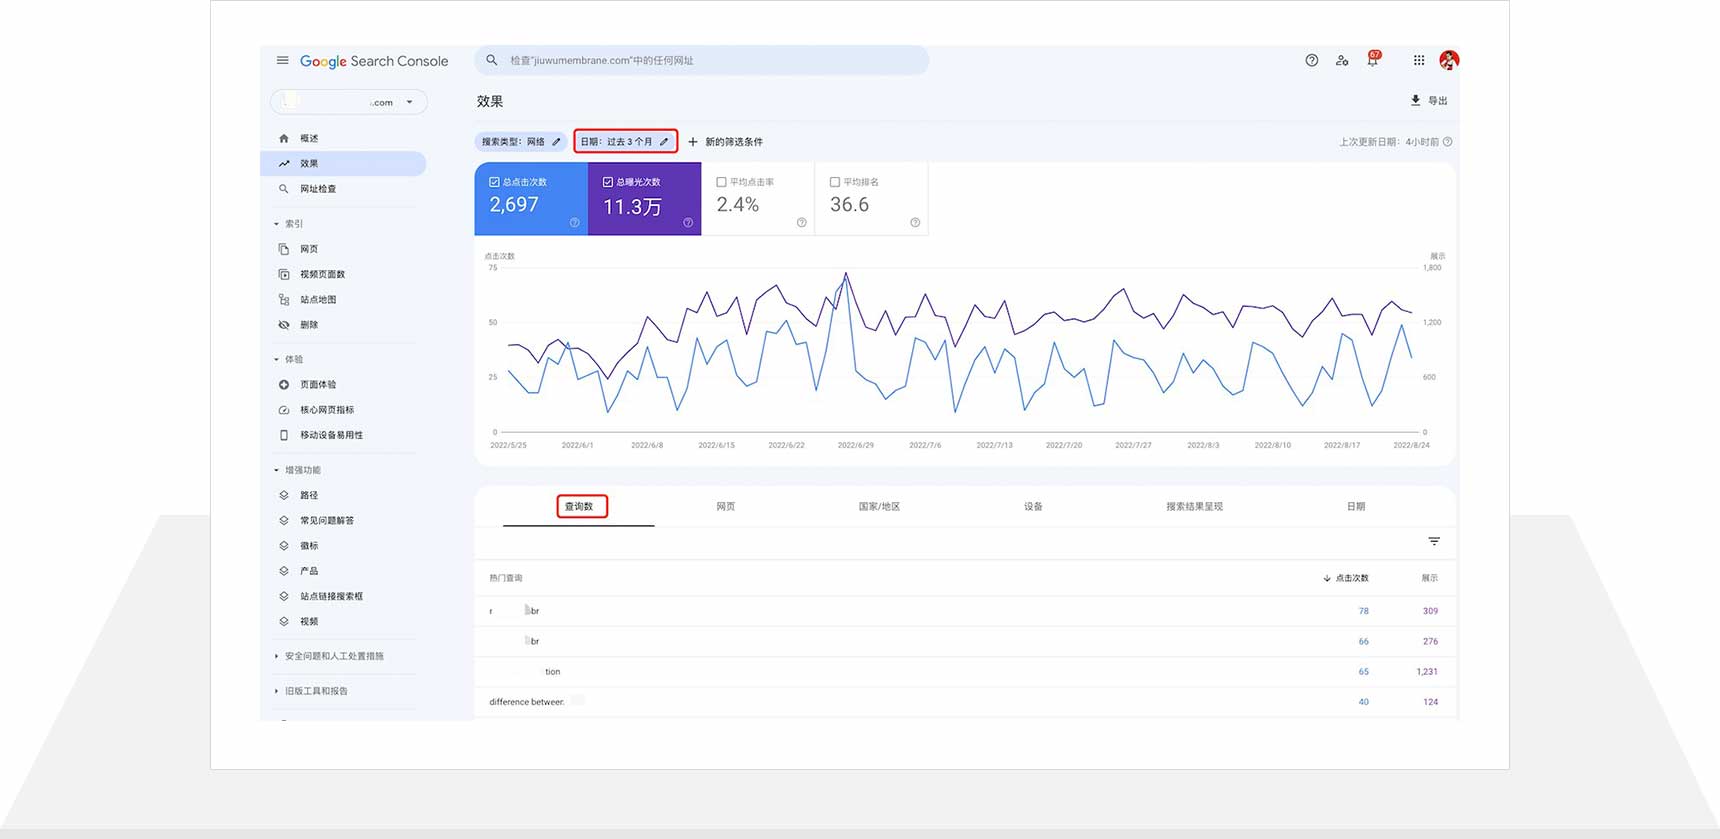Click the 页面体验 icon
This screenshot has height=839, width=1720.
click(x=284, y=385)
